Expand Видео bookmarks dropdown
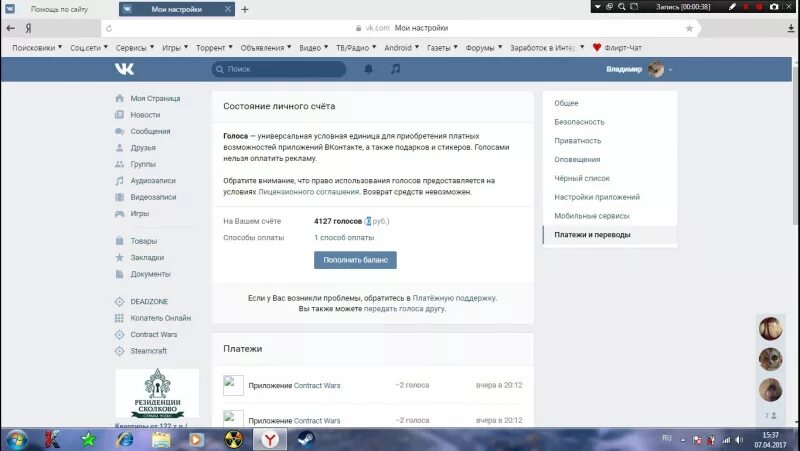This screenshot has height=451, width=800. click(x=313, y=47)
